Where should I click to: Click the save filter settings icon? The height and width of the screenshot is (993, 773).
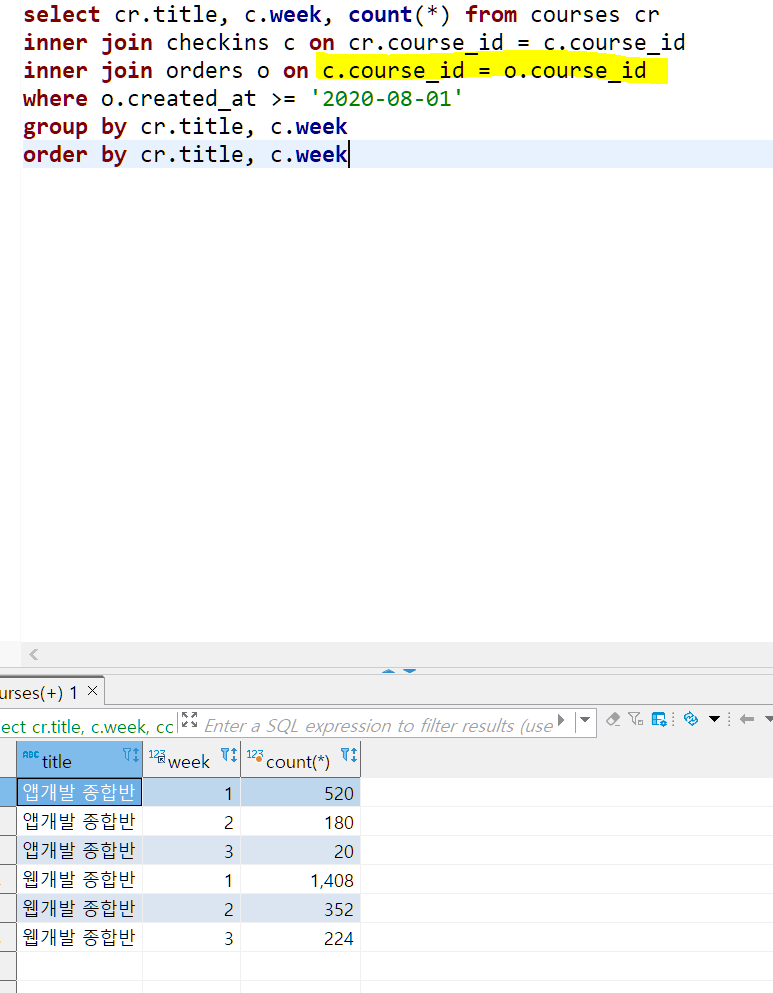point(659,719)
